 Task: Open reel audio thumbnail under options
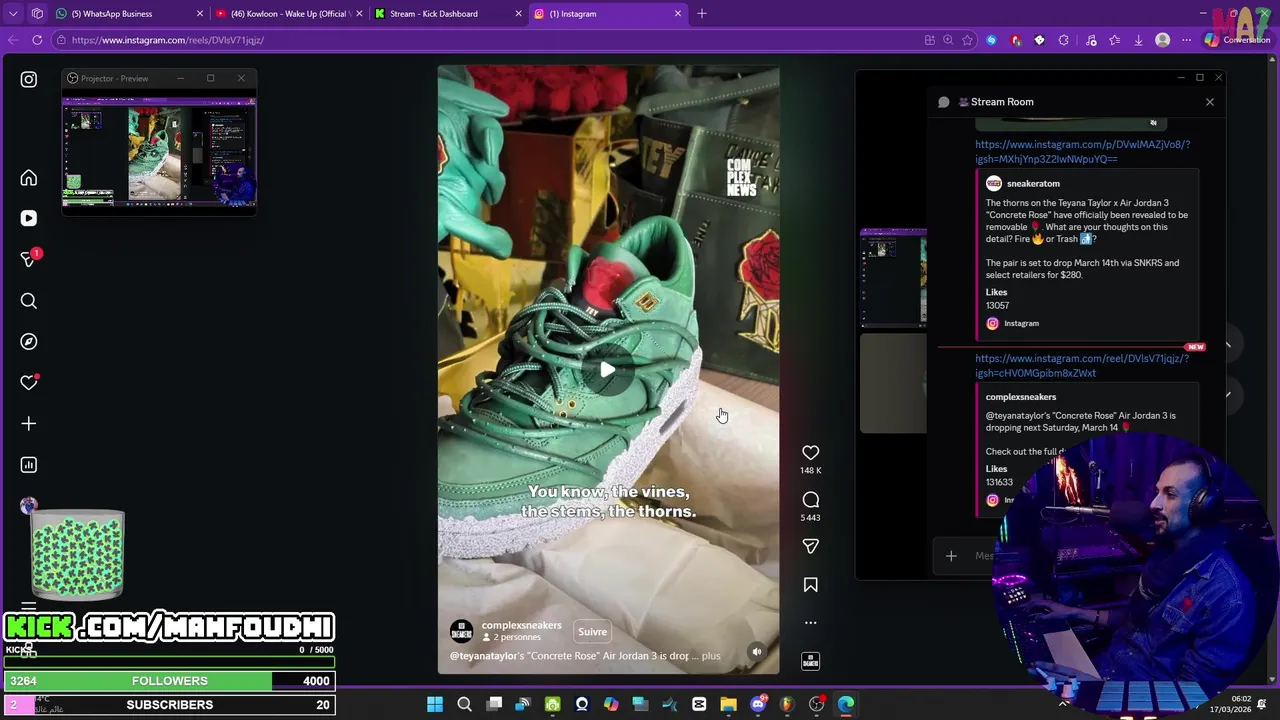[x=811, y=661]
